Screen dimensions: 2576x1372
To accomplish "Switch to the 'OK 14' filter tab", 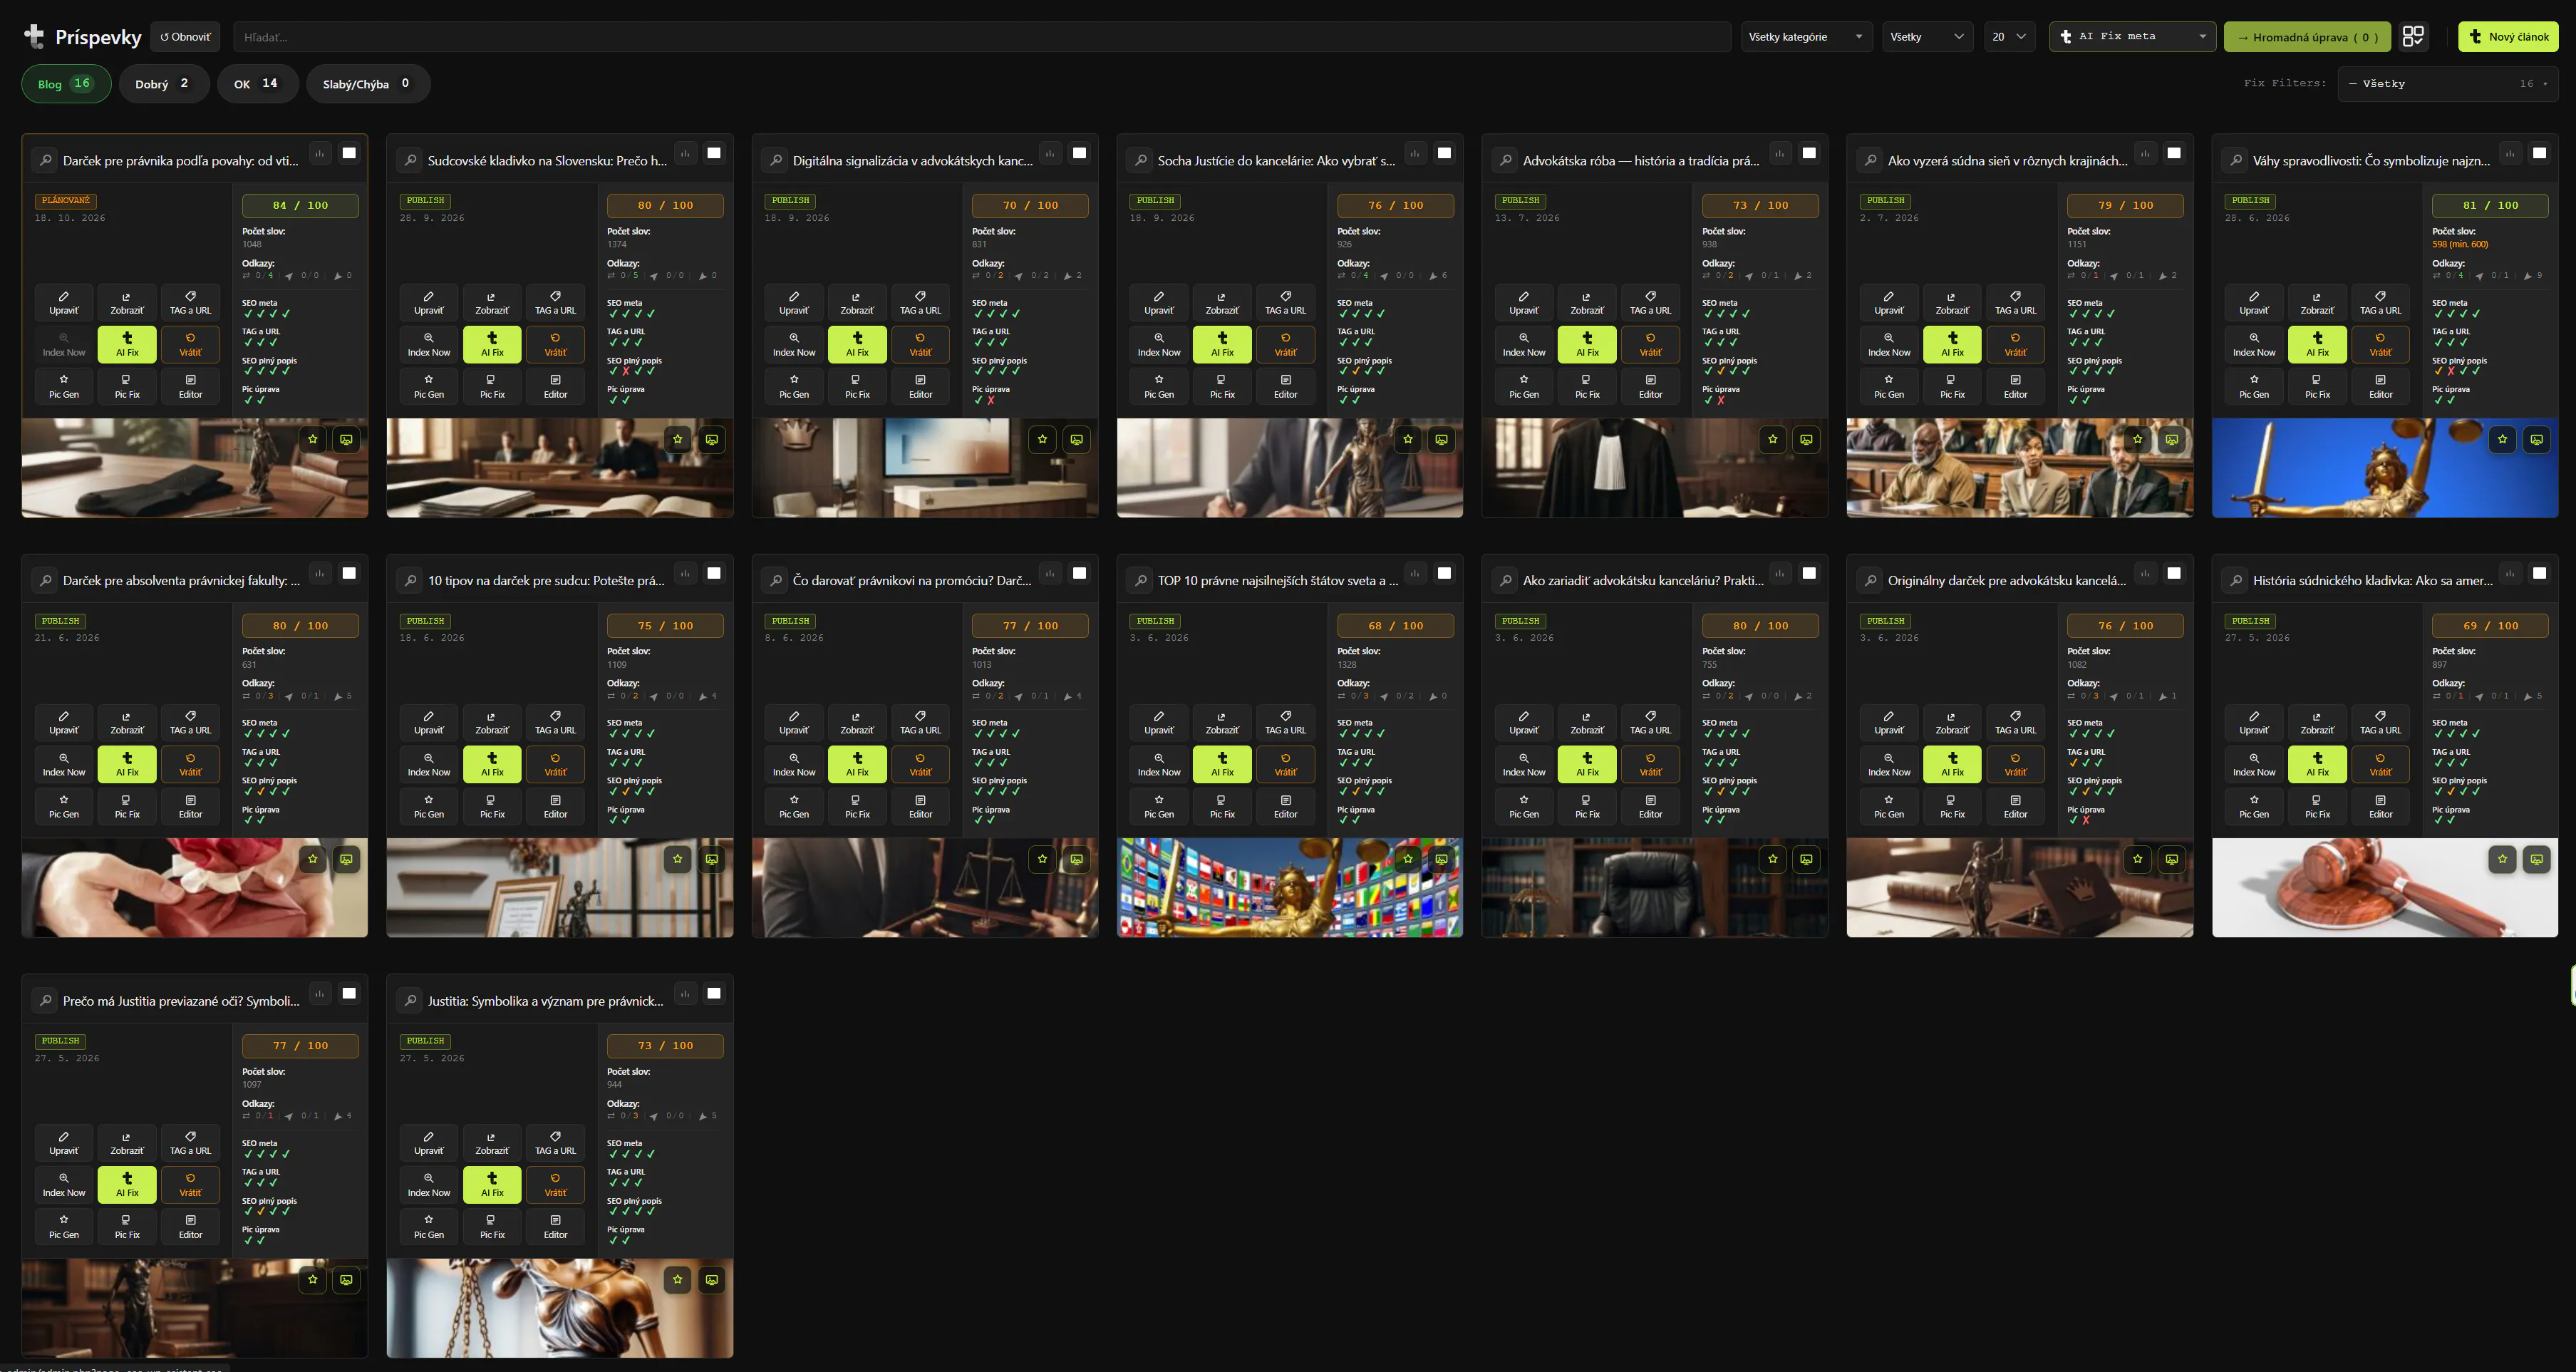I will pos(257,84).
